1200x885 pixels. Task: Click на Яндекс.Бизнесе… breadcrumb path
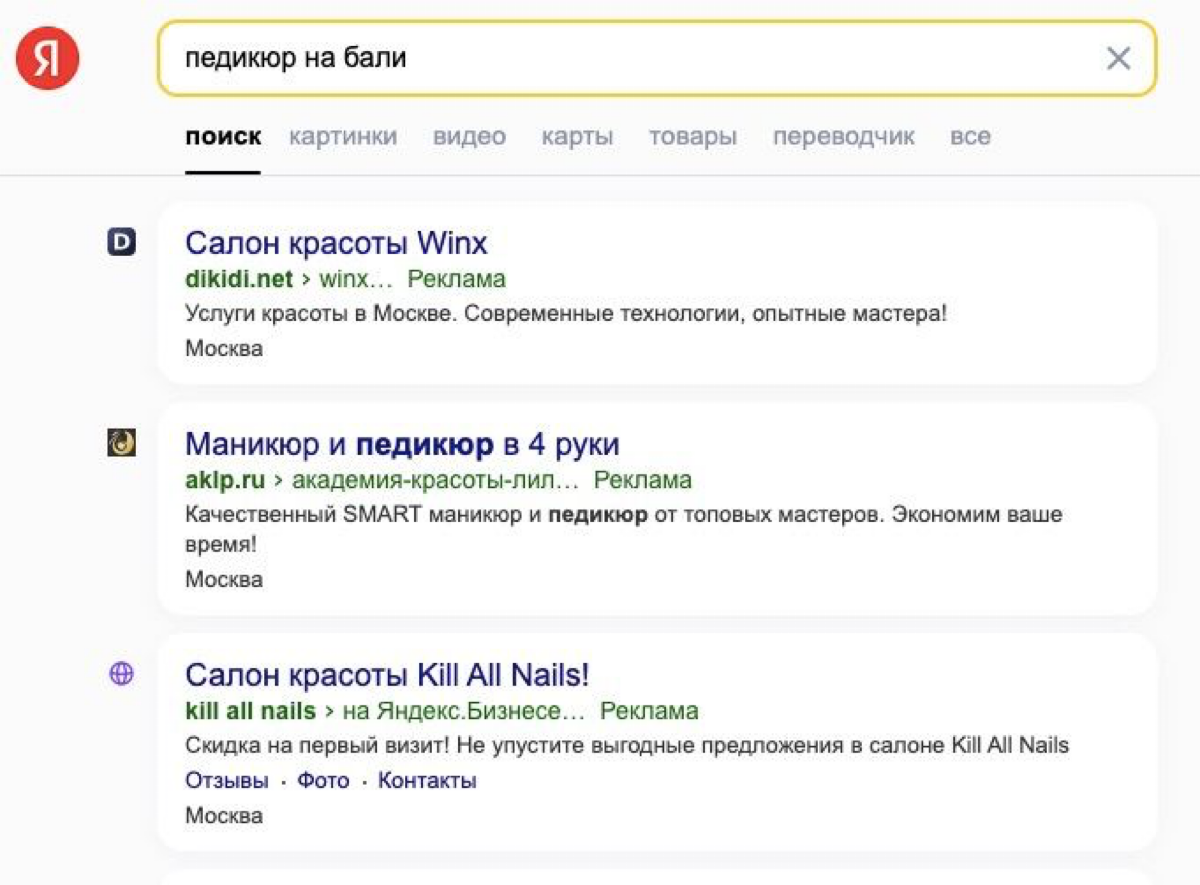(464, 712)
